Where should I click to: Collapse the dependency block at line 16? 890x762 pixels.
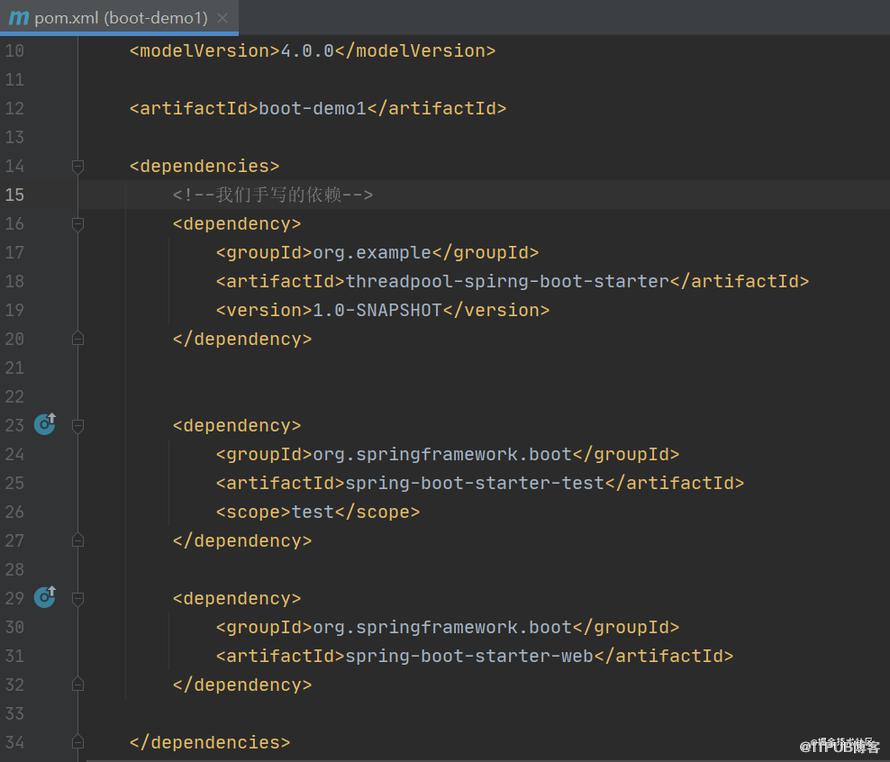(x=78, y=224)
